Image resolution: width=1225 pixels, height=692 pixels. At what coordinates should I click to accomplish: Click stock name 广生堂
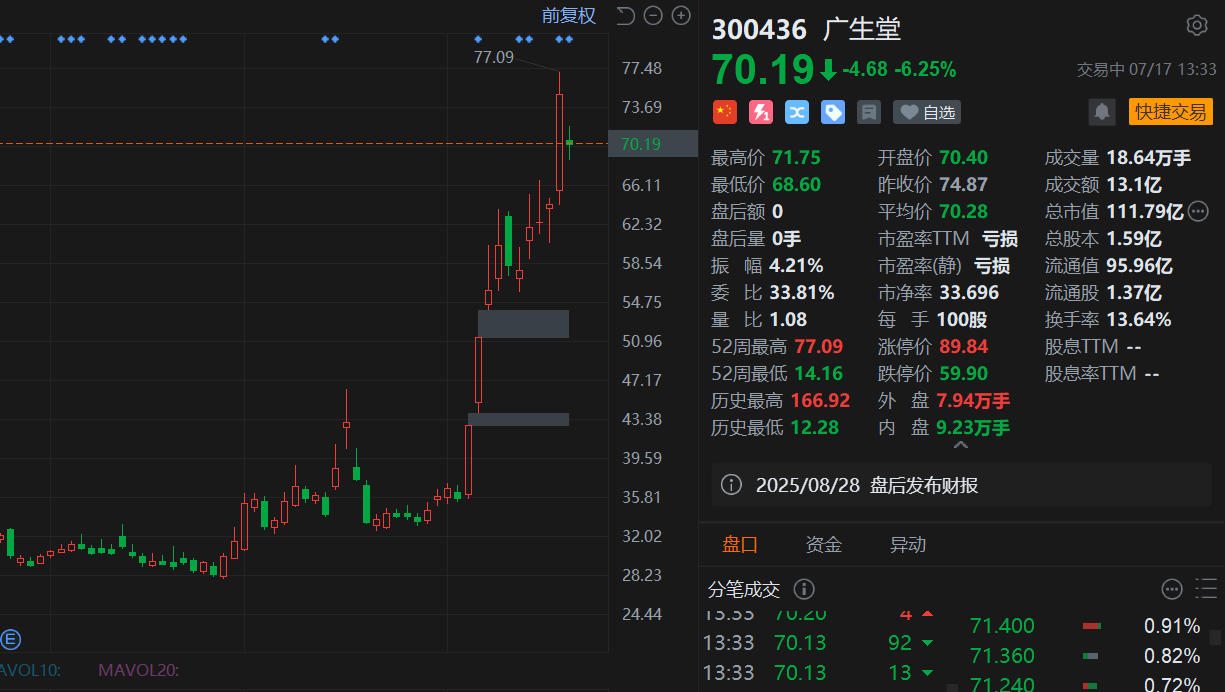pos(862,29)
